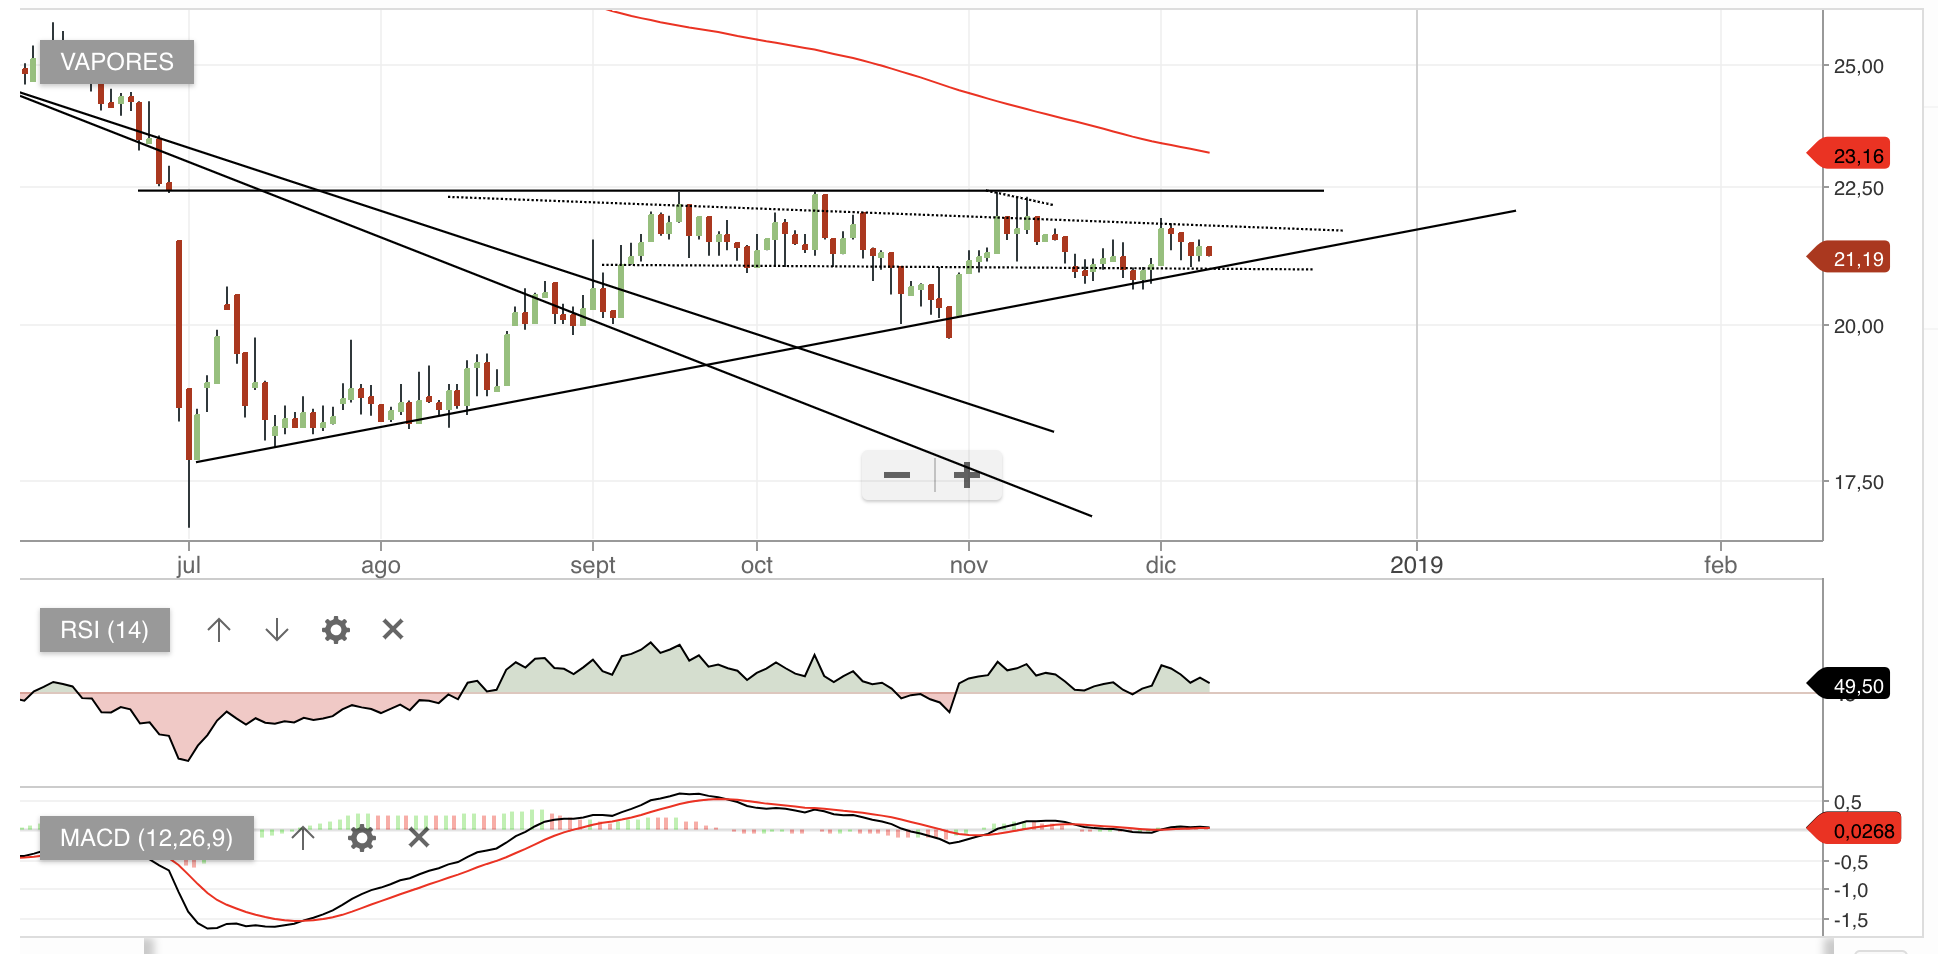Viewport: 1938px width, 954px height.
Task: Click the 0,5 MACD axis label
Action: point(1848,802)
